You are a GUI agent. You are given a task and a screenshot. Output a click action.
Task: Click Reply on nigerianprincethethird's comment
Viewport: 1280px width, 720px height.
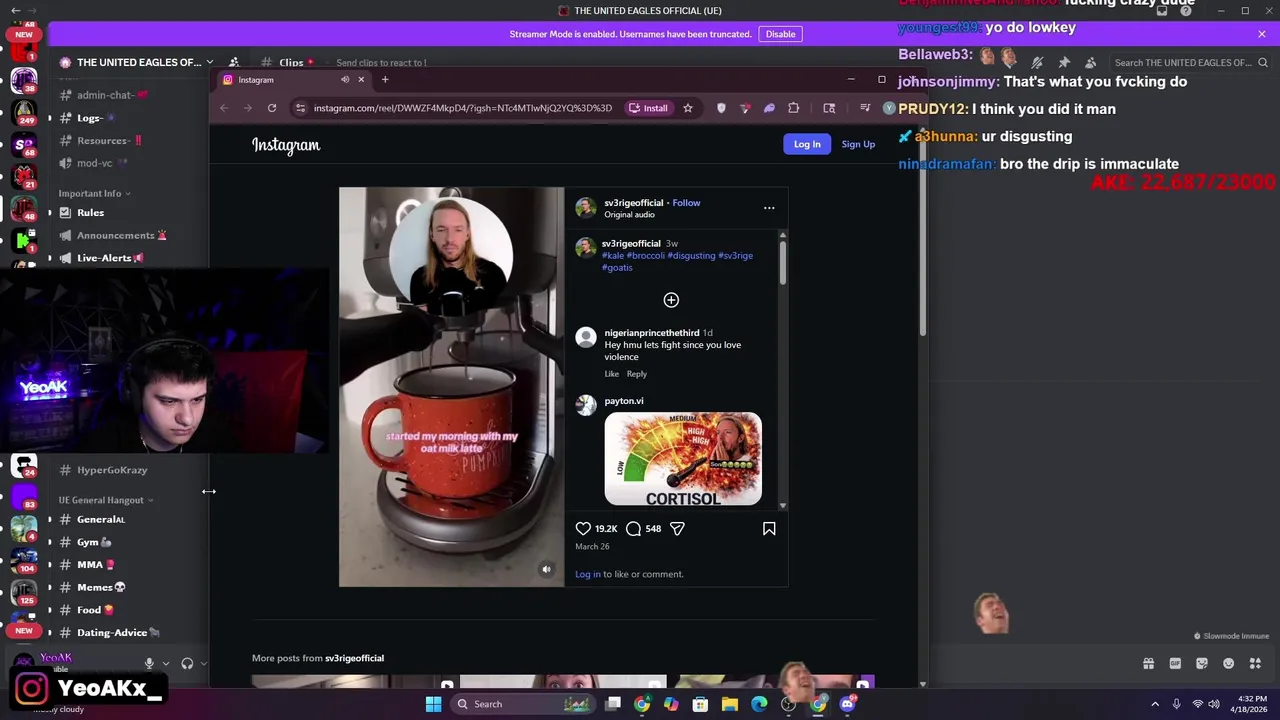point(636,374)
